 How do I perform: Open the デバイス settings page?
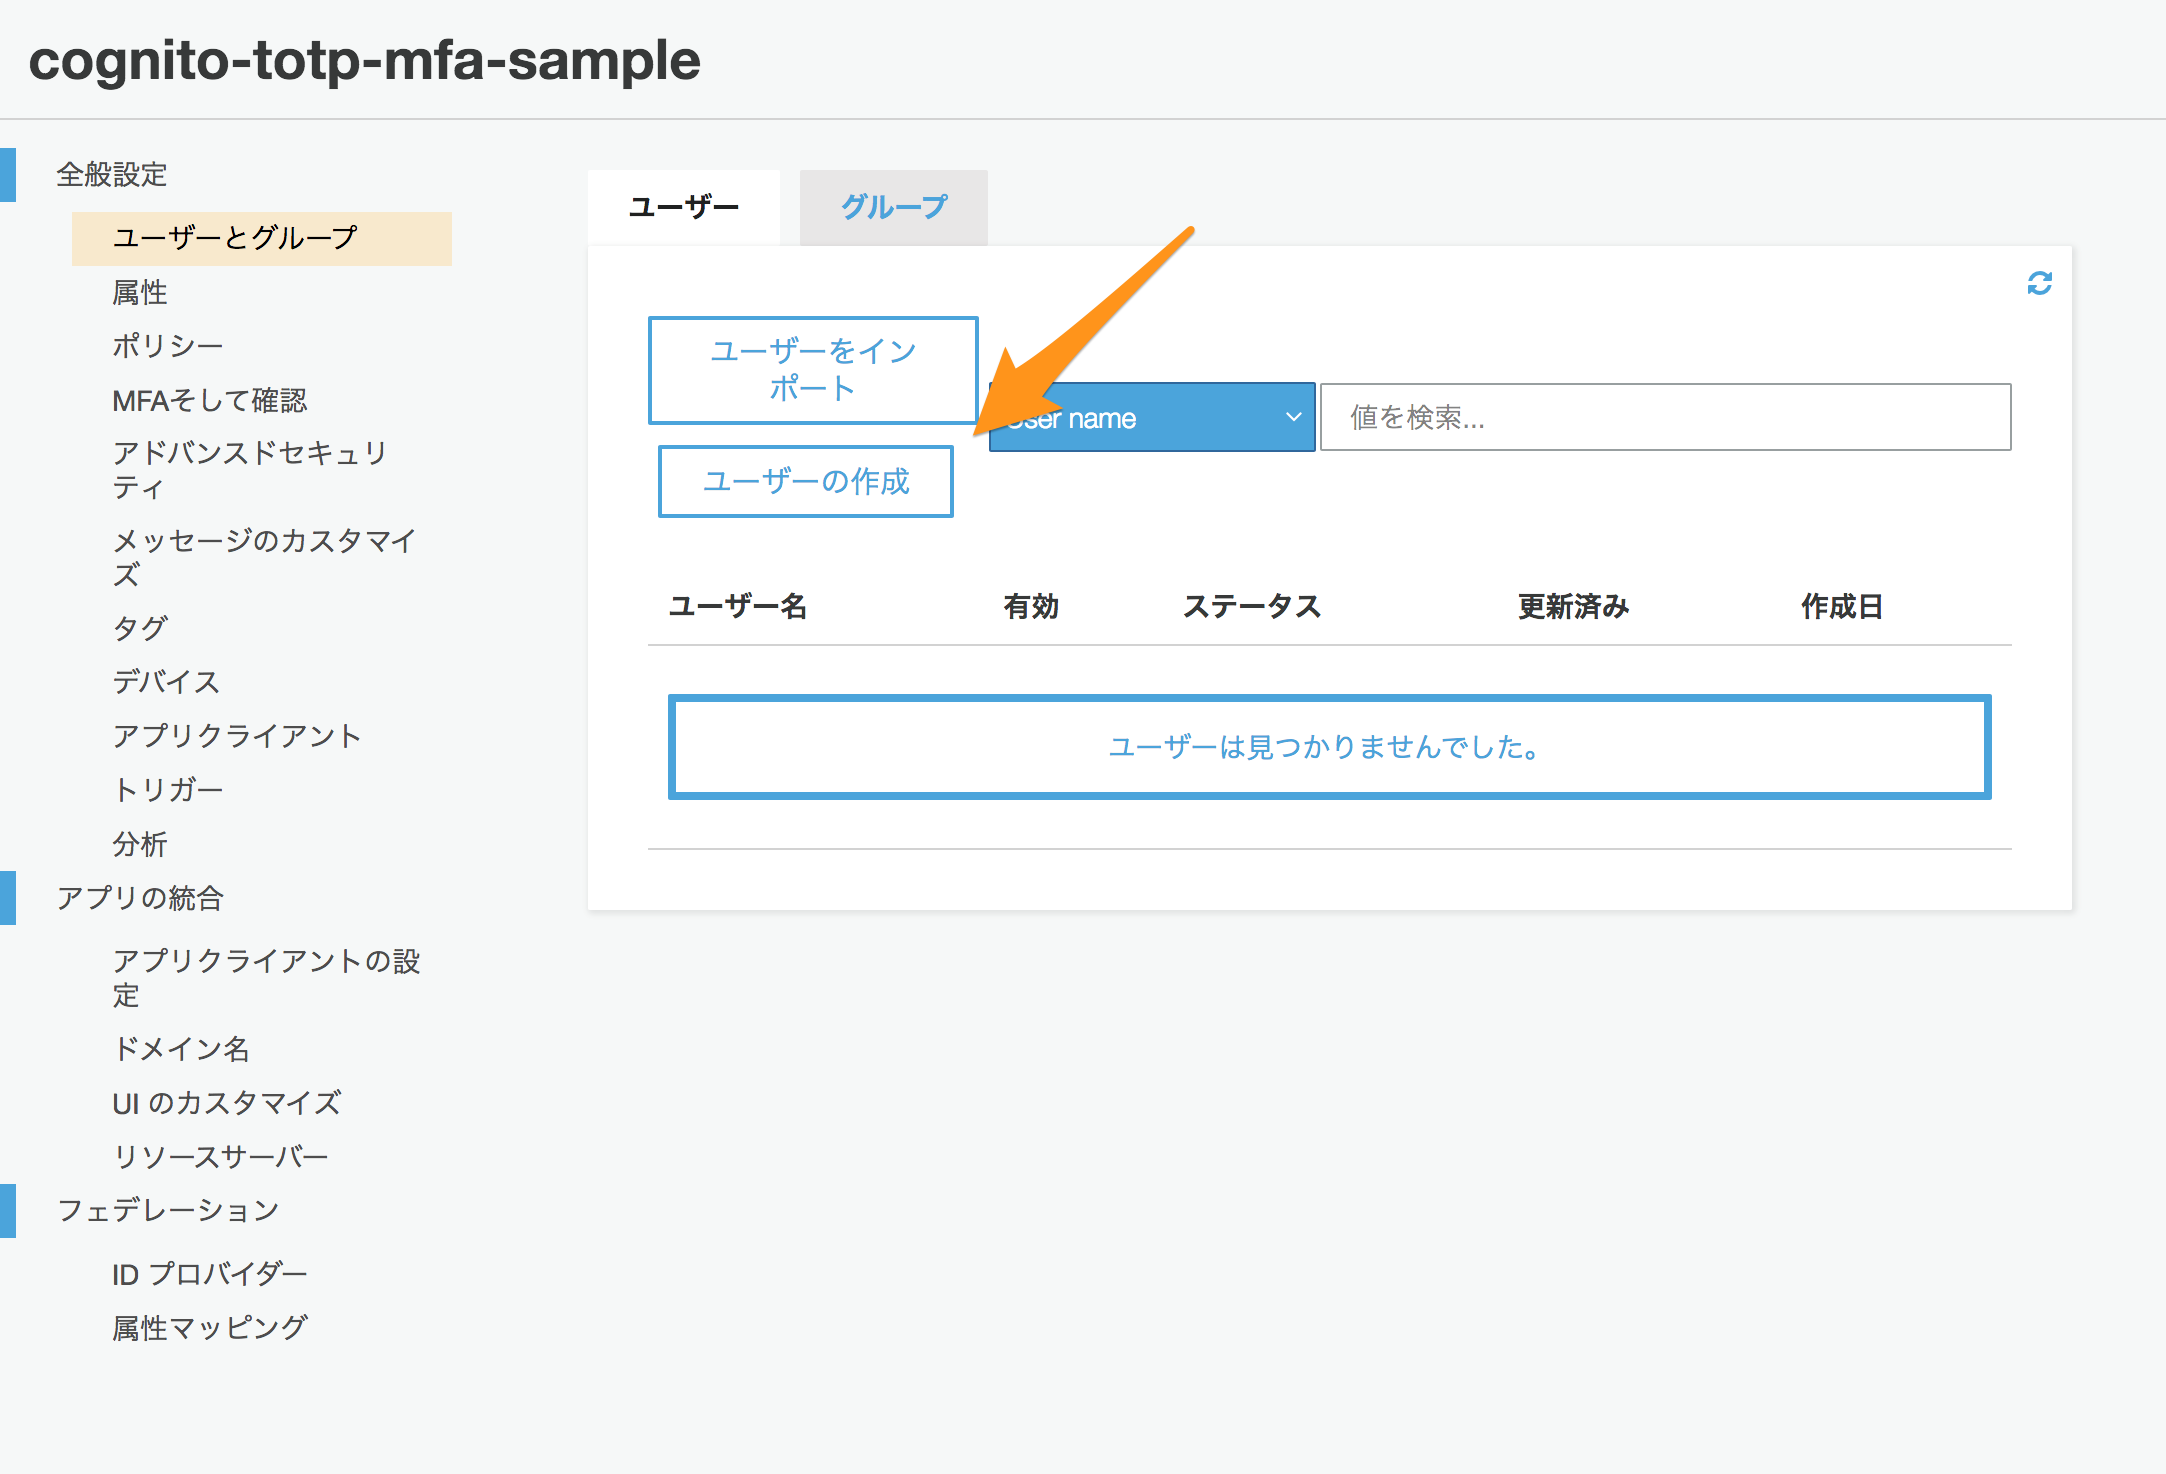[166, 682]
